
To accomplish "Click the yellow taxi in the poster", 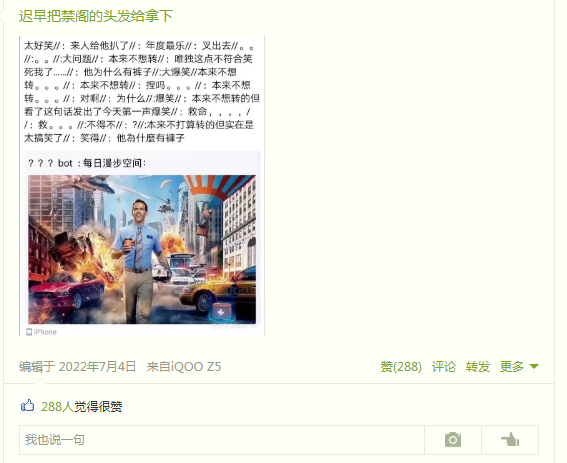I will tap(217, 294).
